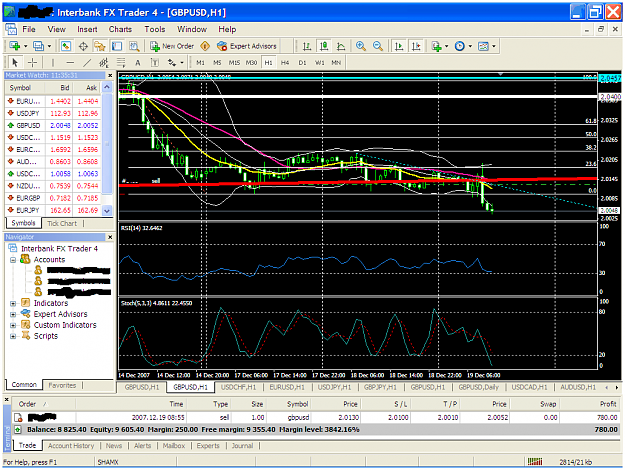Open the Periods dropdown arrow
Image resolution: width=625 pixels, height=470 pixels.
(470, 46)
